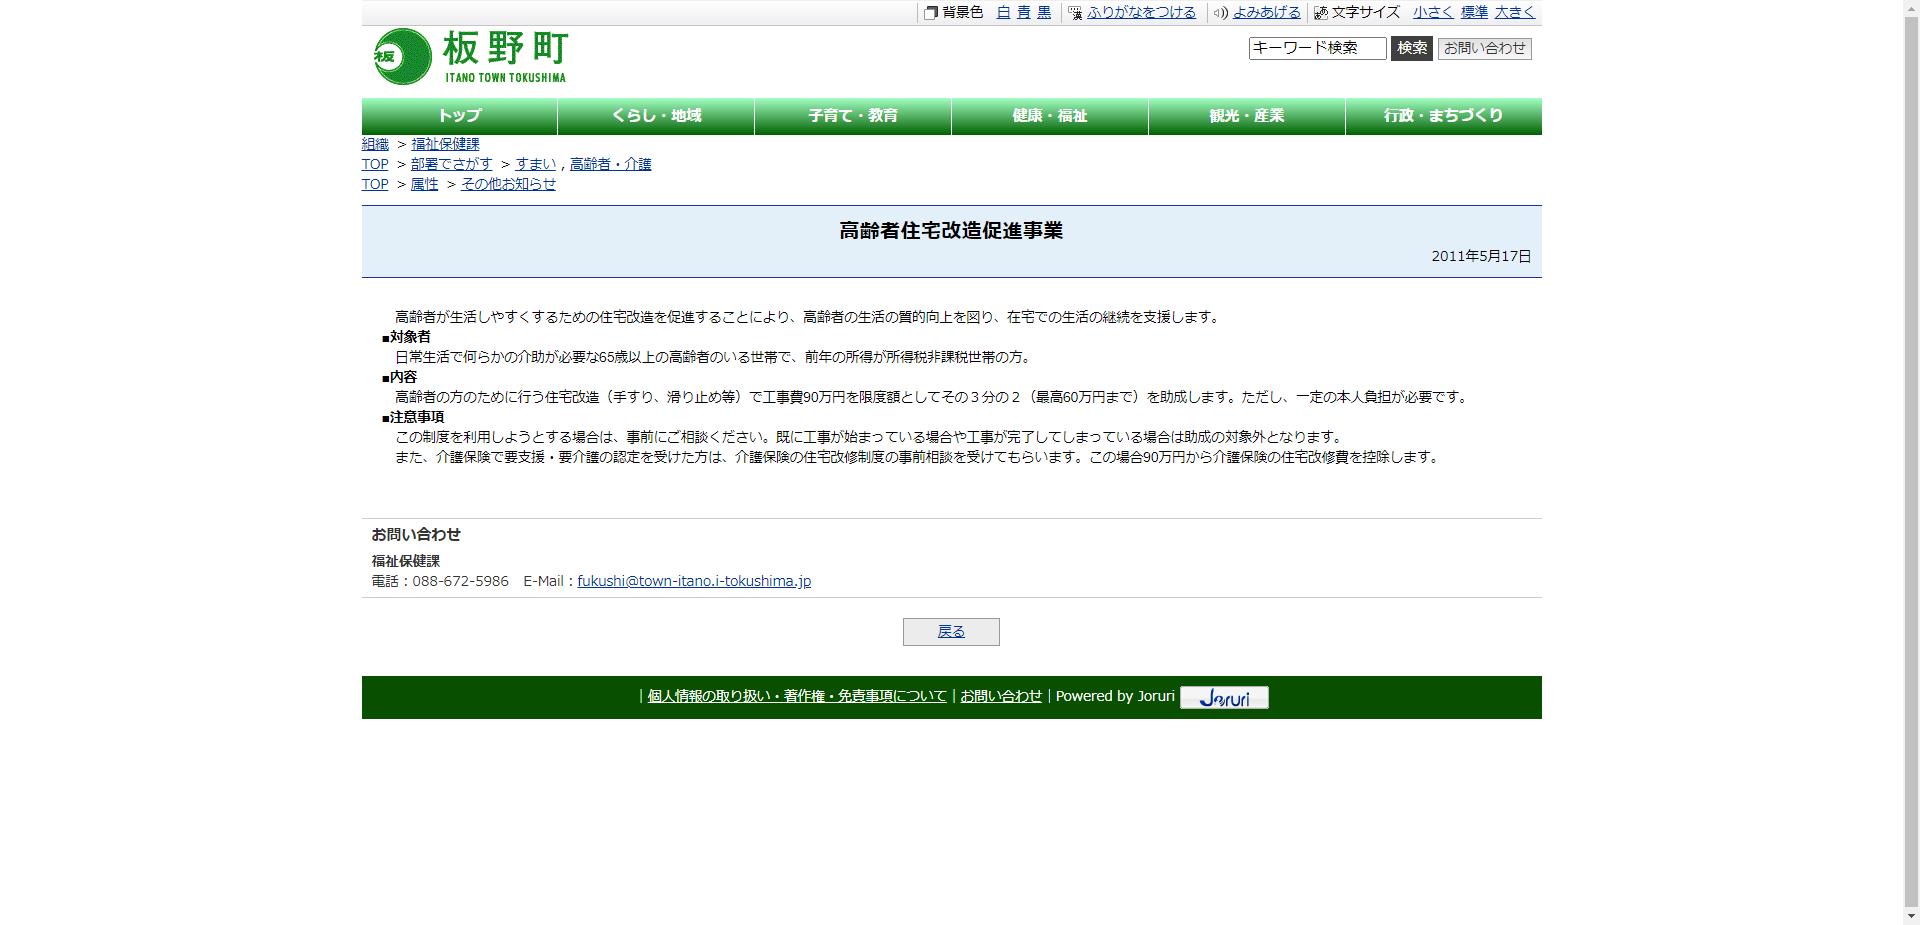Click the 戻る button
Image resolution: width=1920 pixels, height=925 pixels.
[x=950, y=631]
